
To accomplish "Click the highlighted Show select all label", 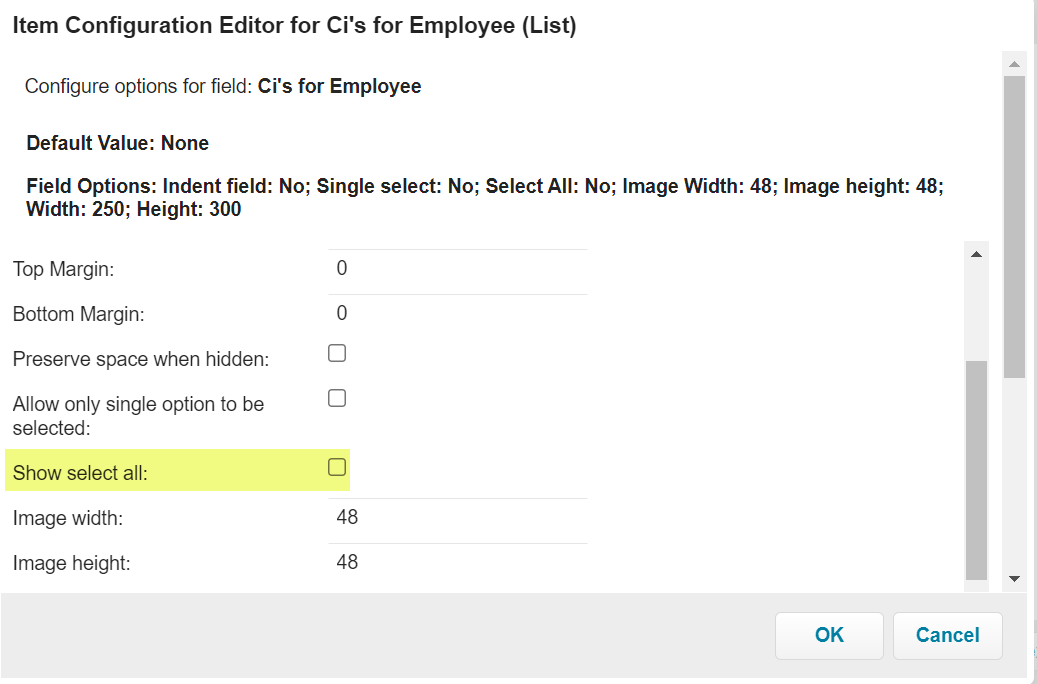I will 80,474.
